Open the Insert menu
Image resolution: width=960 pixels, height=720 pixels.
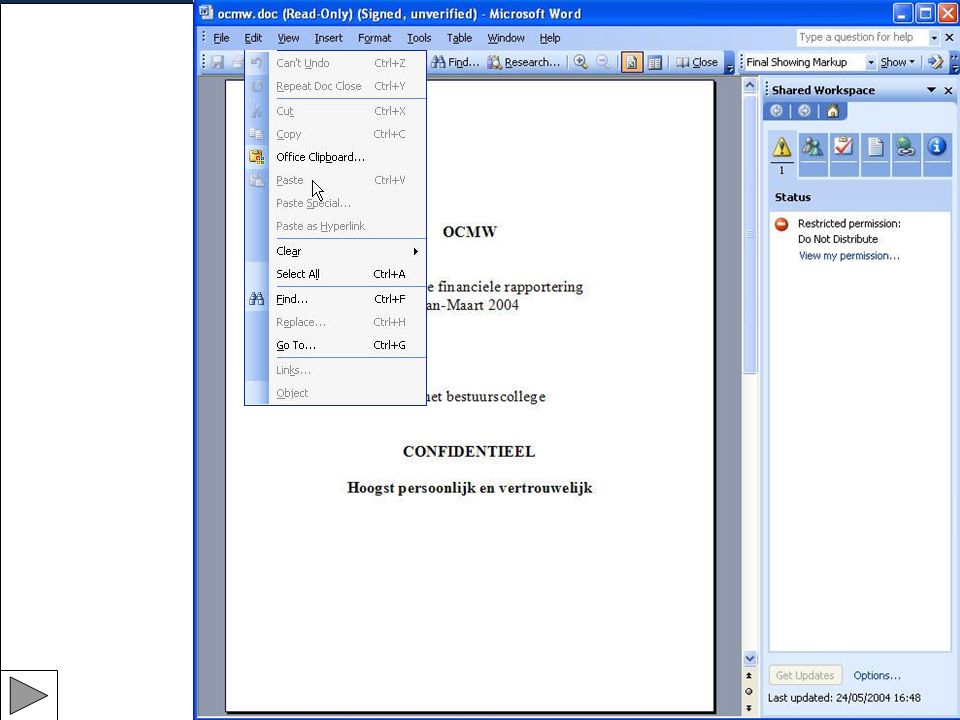pyautogui.click(x=329, y=38)
